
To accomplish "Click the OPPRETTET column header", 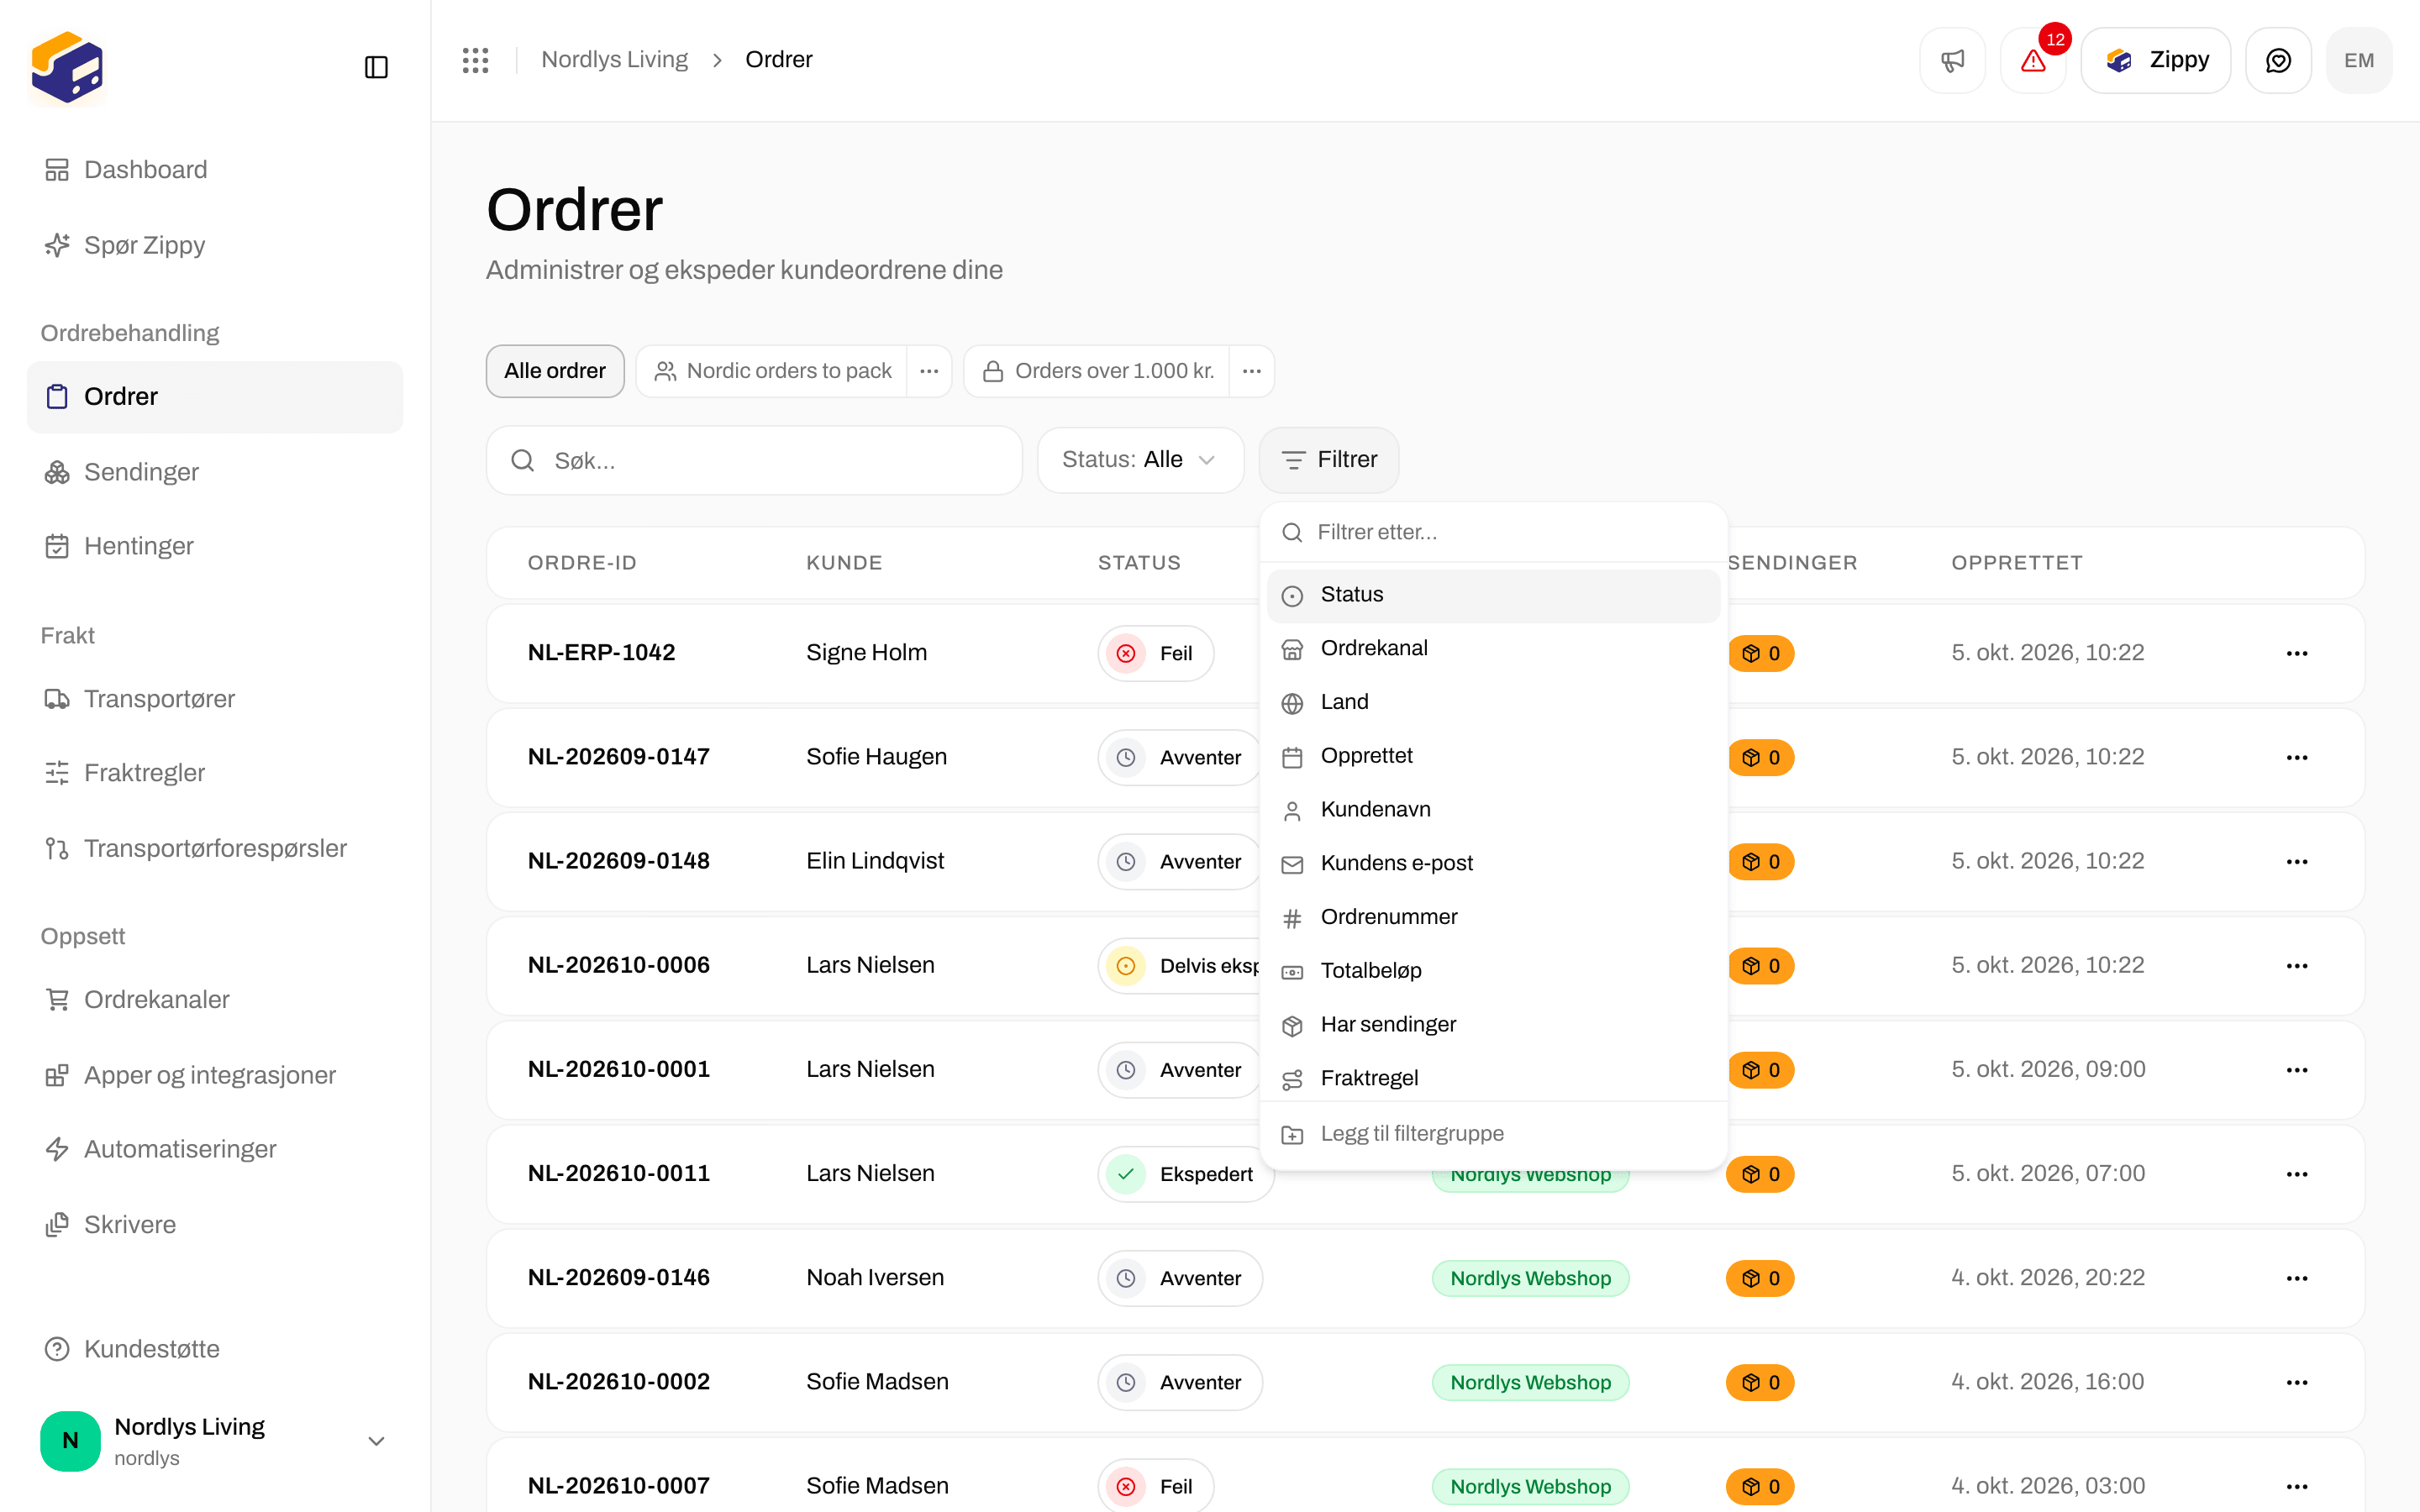I will (2017, 563).
